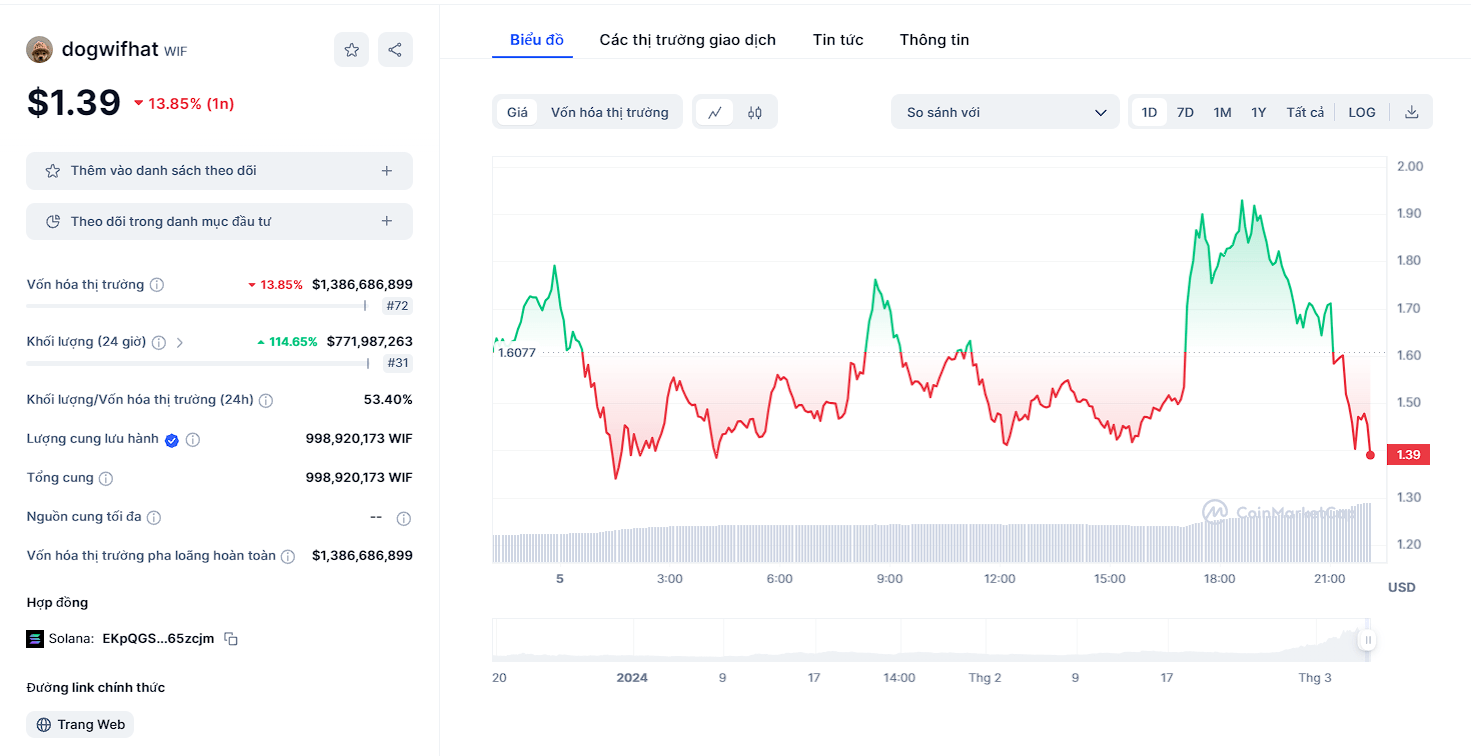The height and width of the screenshot is (756, 1471).
Task: Click the USD currency label
Action: click(x=1402, y=588)
